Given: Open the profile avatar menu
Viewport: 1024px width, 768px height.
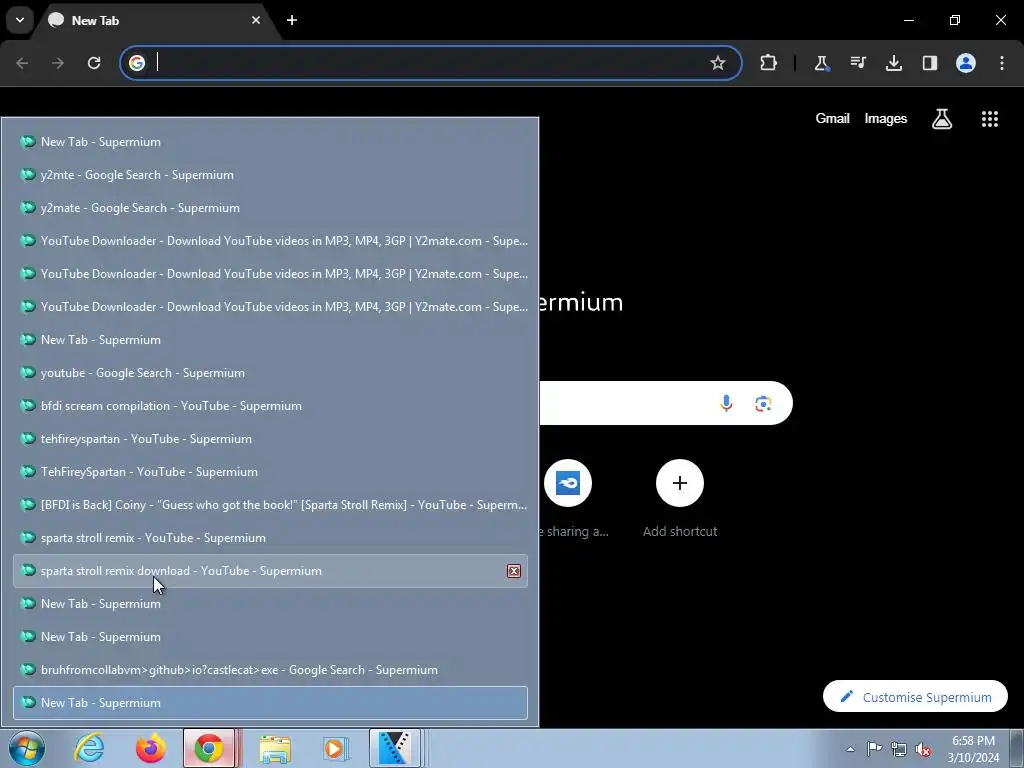Looking at the screenshot, I should click(x=966, y=63).
